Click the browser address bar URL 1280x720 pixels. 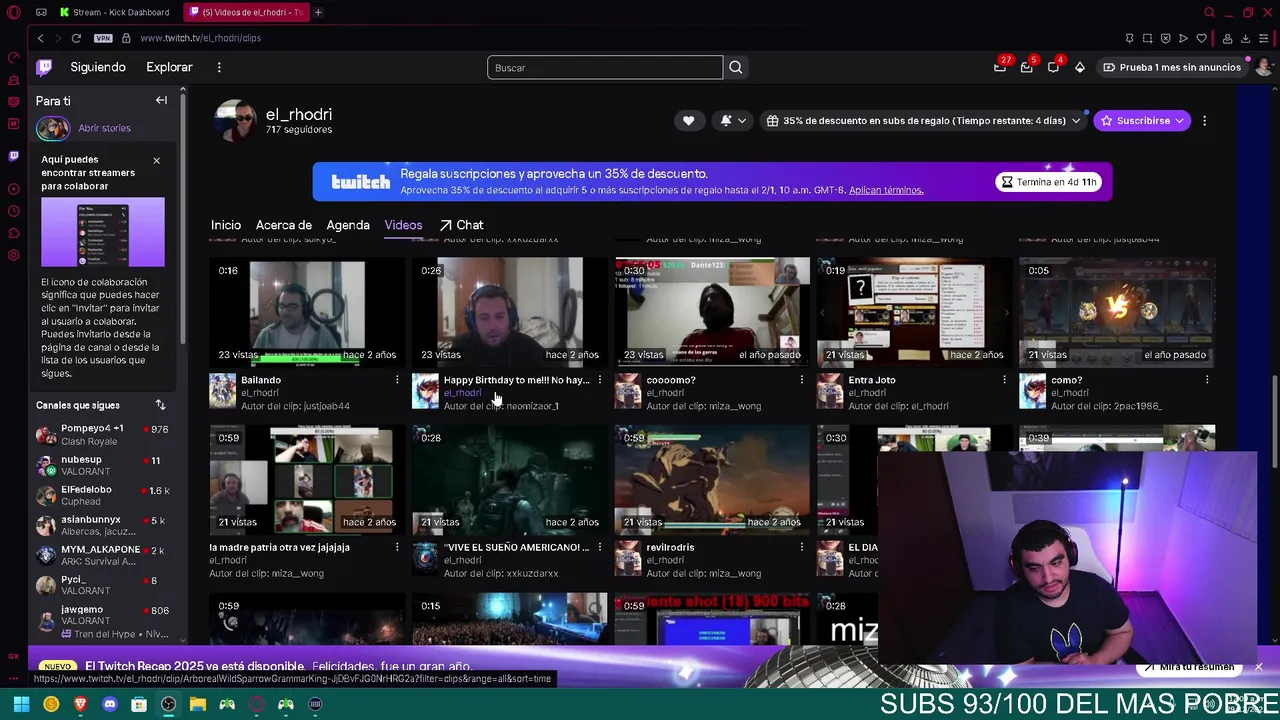tap(201, 38)
